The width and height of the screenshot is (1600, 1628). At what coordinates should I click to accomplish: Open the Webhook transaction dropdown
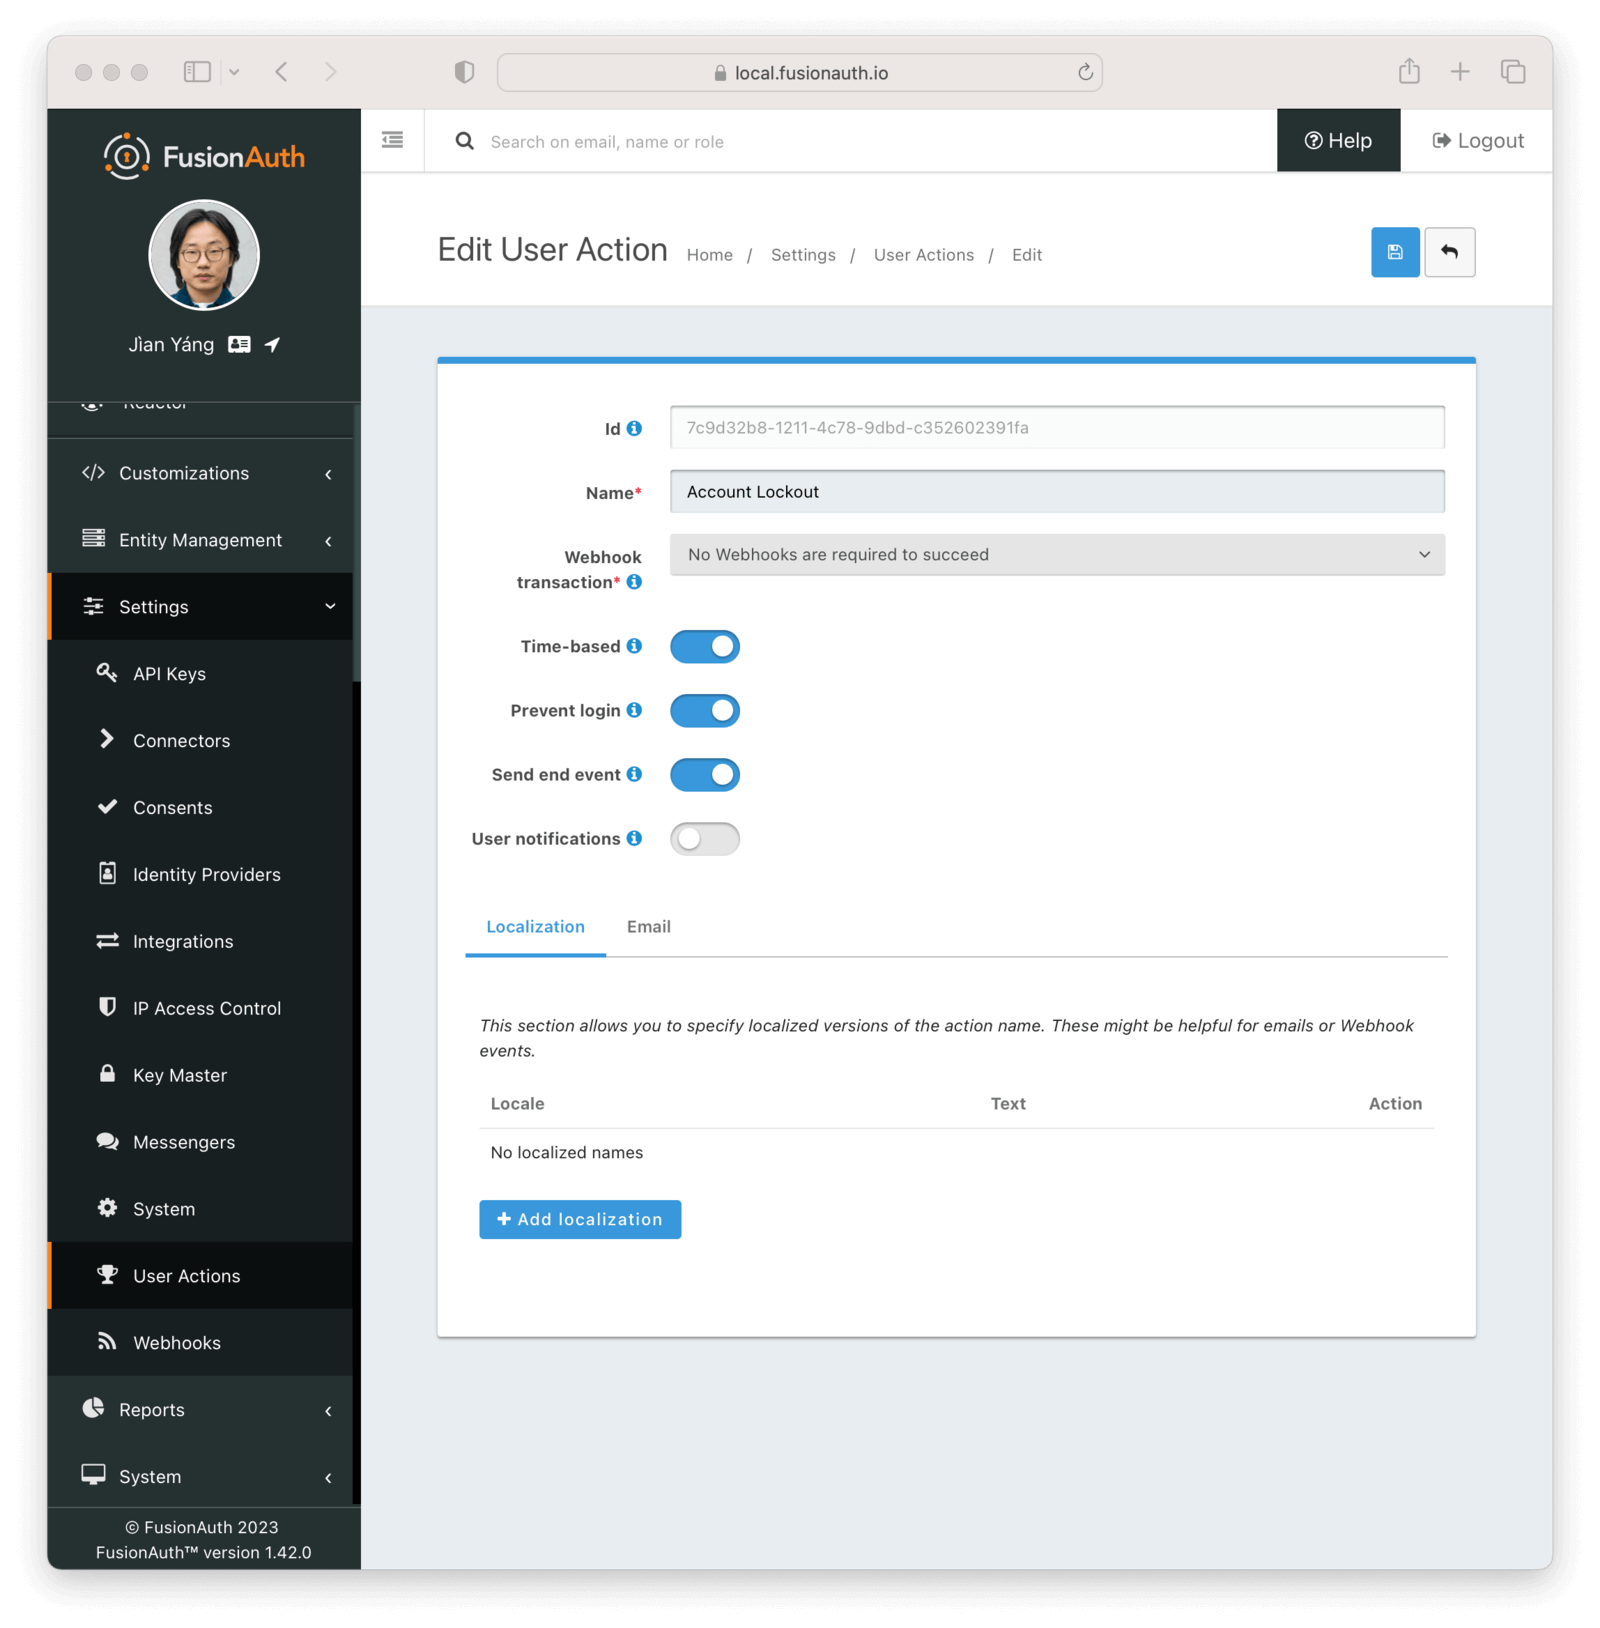1056,554
